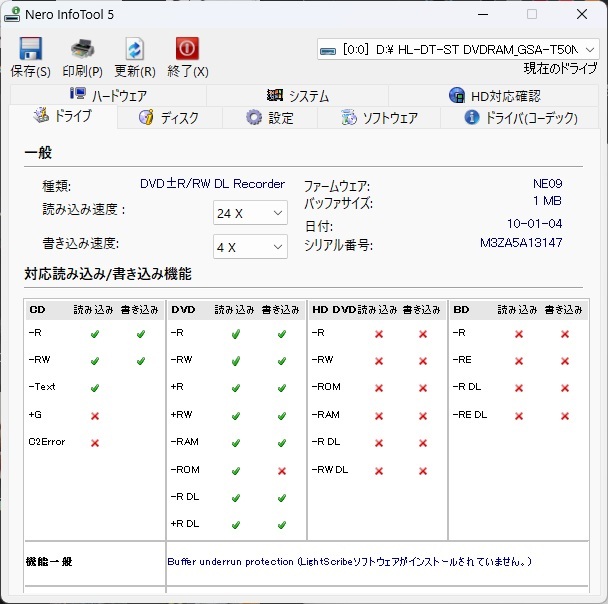Click the Nero InfoTool title bar icon
Image resolution: width=609 pixels, height=604 pixels.
(x=12, y=14)
